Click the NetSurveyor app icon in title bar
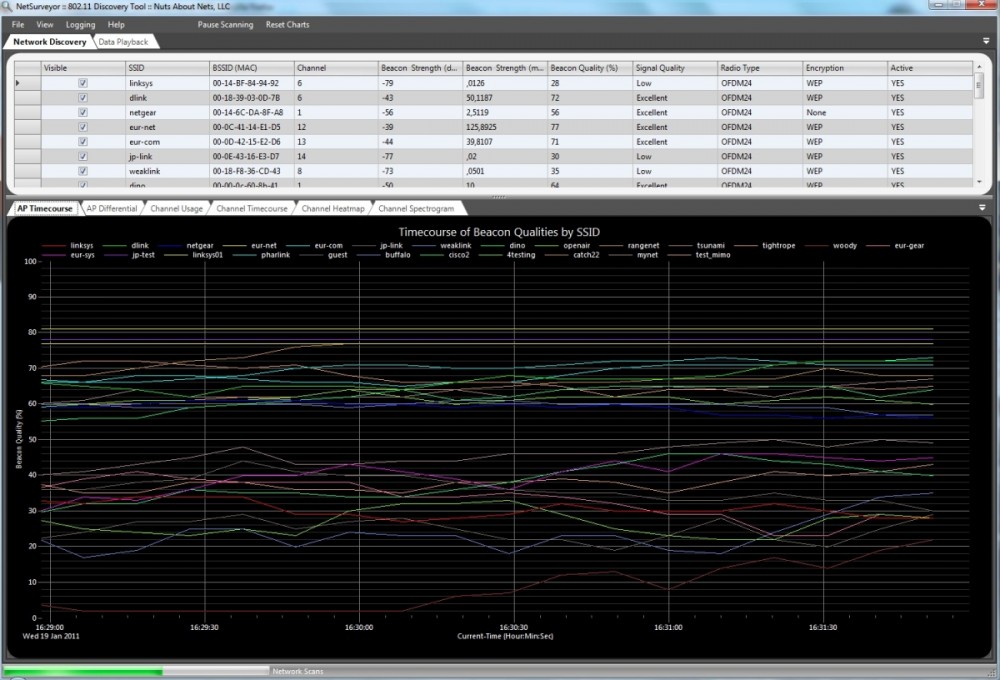 [x=8, y=7]
